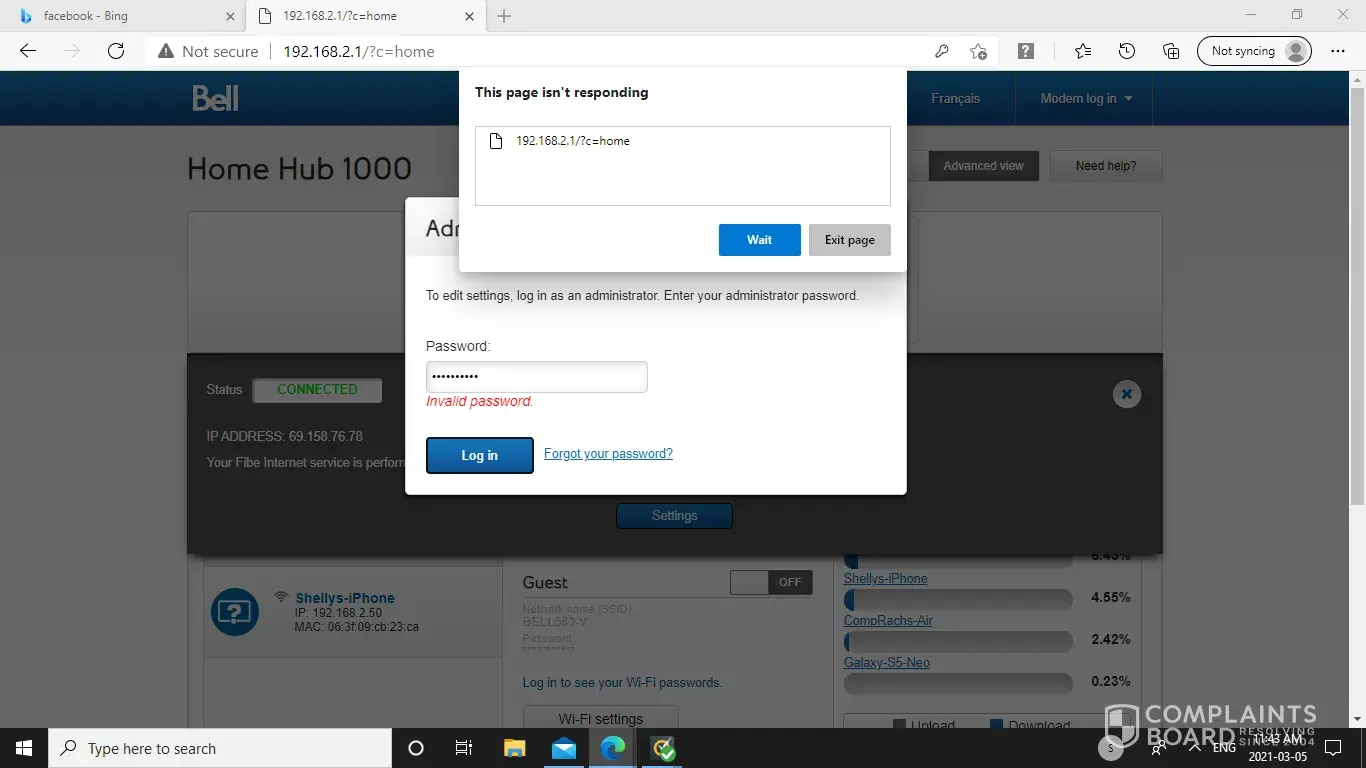
Task: Select 192.168.2.1/?c=home in the unresponsive pages list
Action: tap(683, 141)
